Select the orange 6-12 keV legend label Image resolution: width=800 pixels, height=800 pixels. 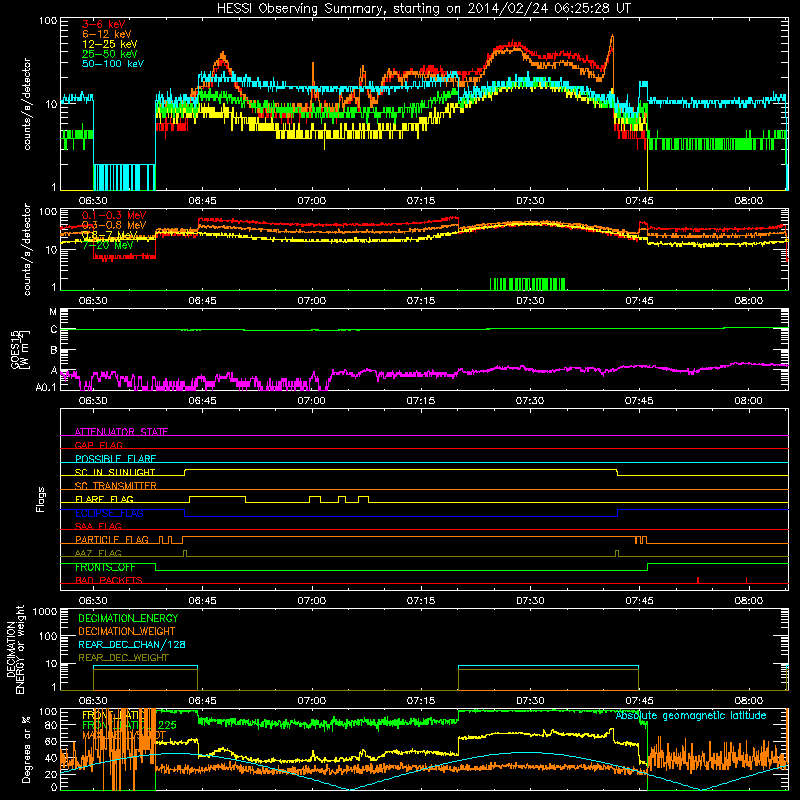[x=107, y=34]
